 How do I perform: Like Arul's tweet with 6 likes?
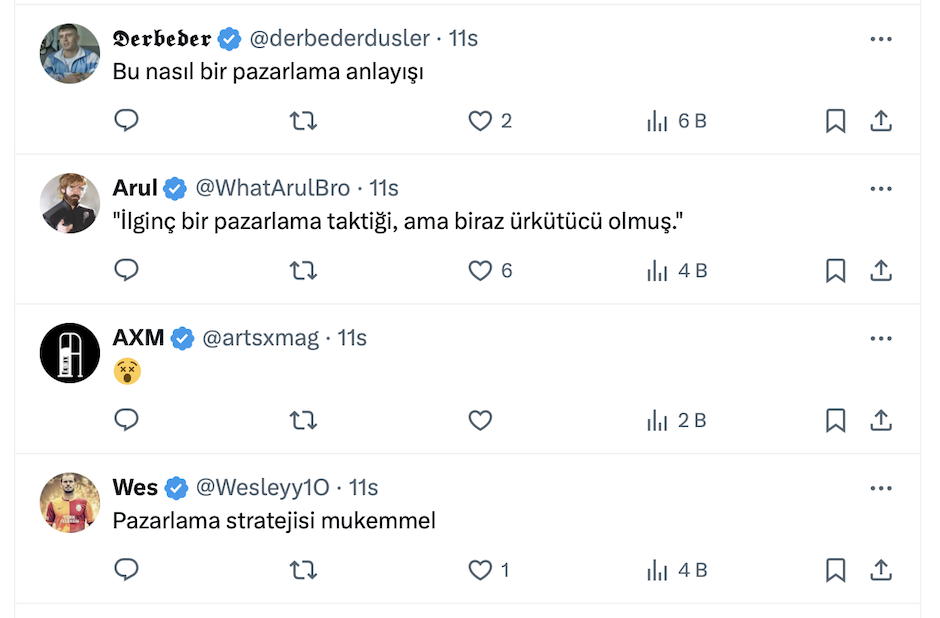click(x=481, y=271)
